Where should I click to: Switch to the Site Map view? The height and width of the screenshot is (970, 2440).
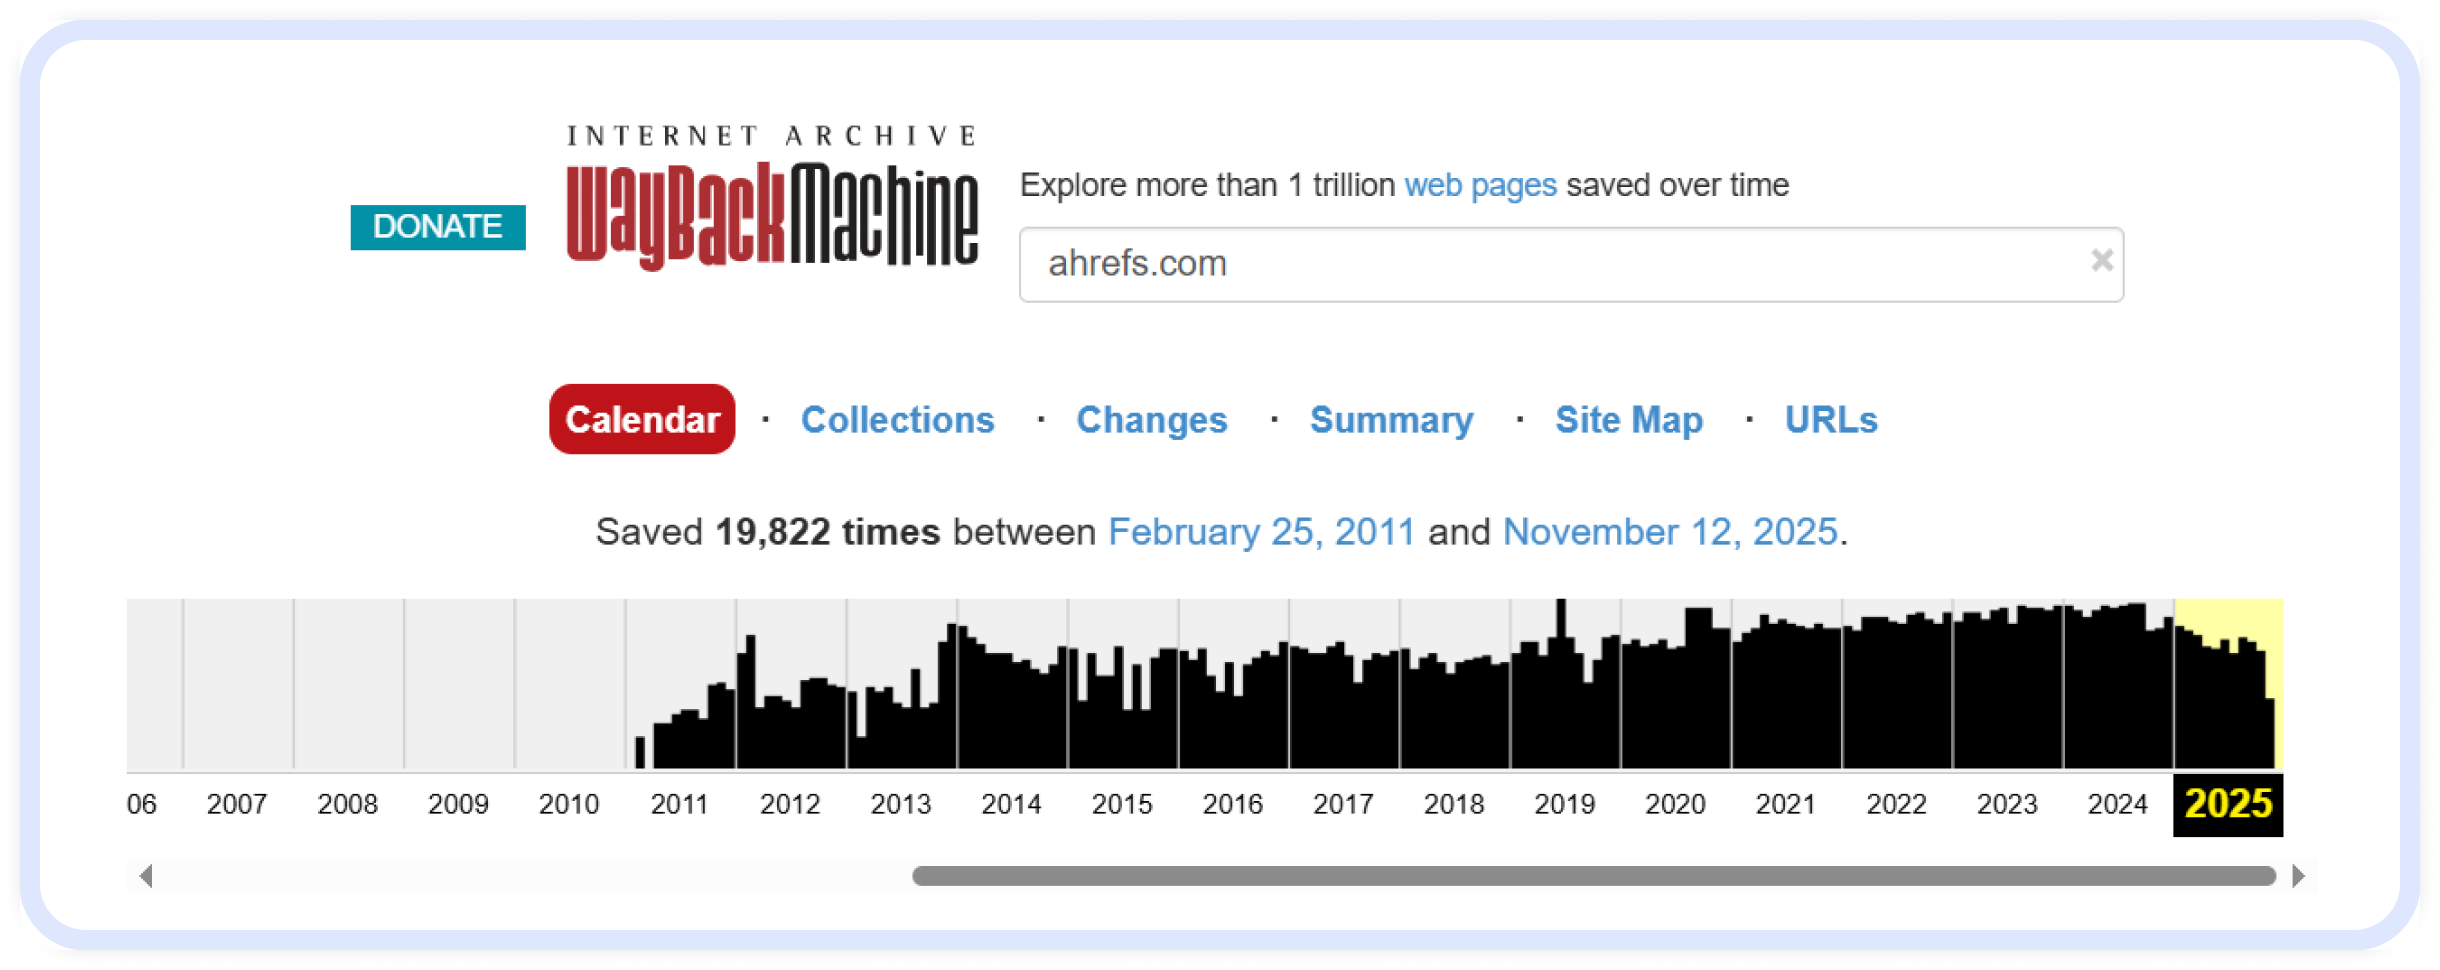(1628, 420)
